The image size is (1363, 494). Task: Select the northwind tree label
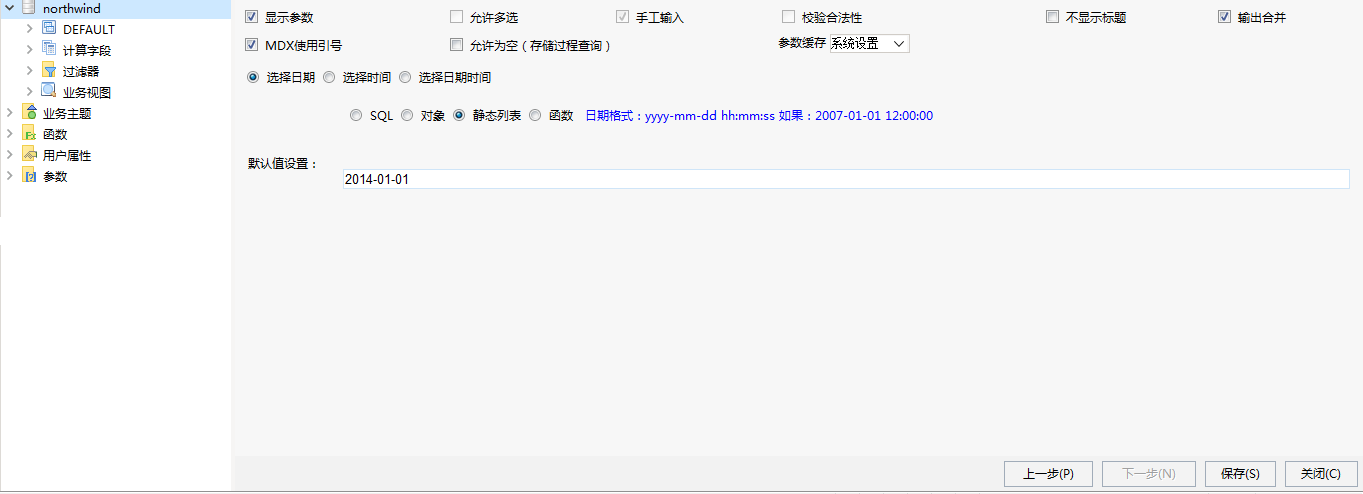[72, 8]
